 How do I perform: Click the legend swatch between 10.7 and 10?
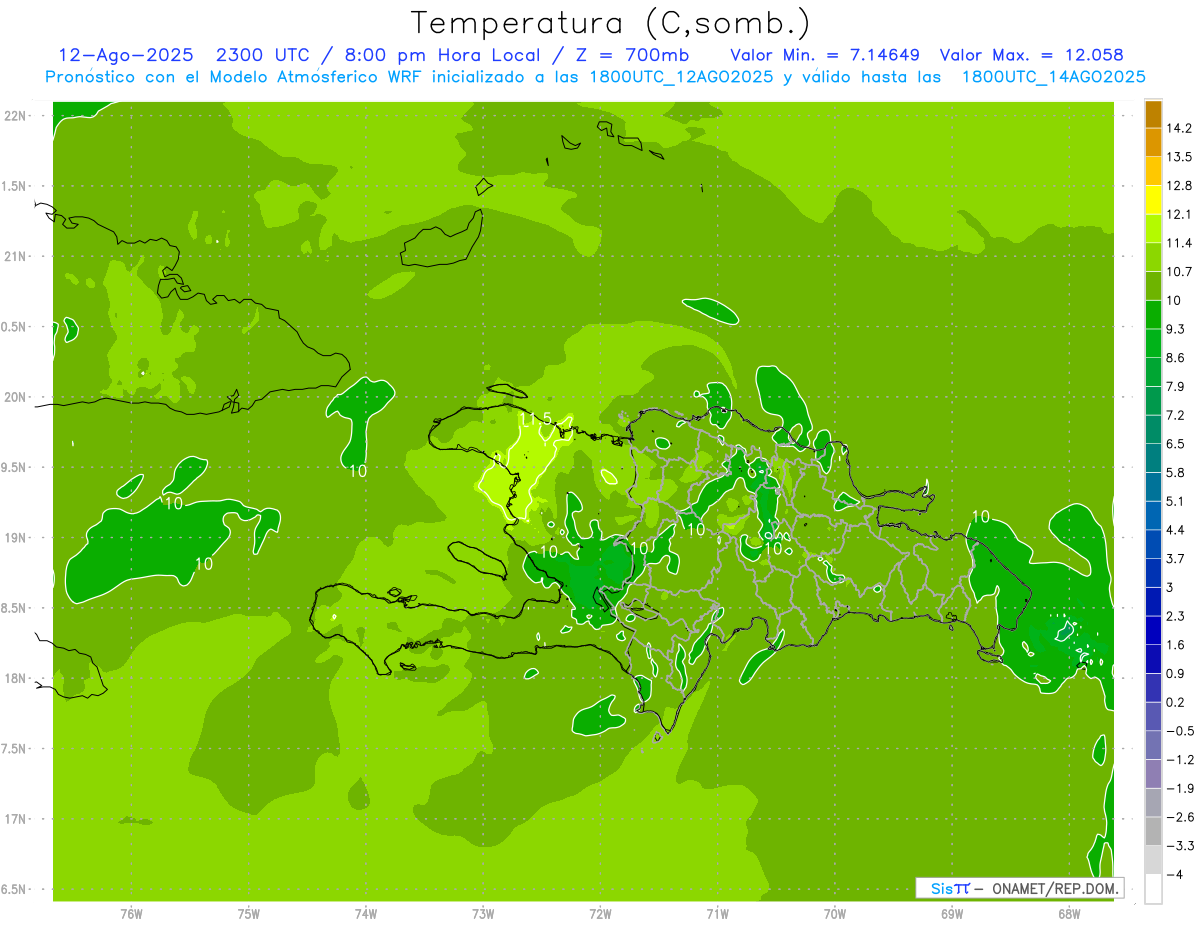tap(1153, 286)
